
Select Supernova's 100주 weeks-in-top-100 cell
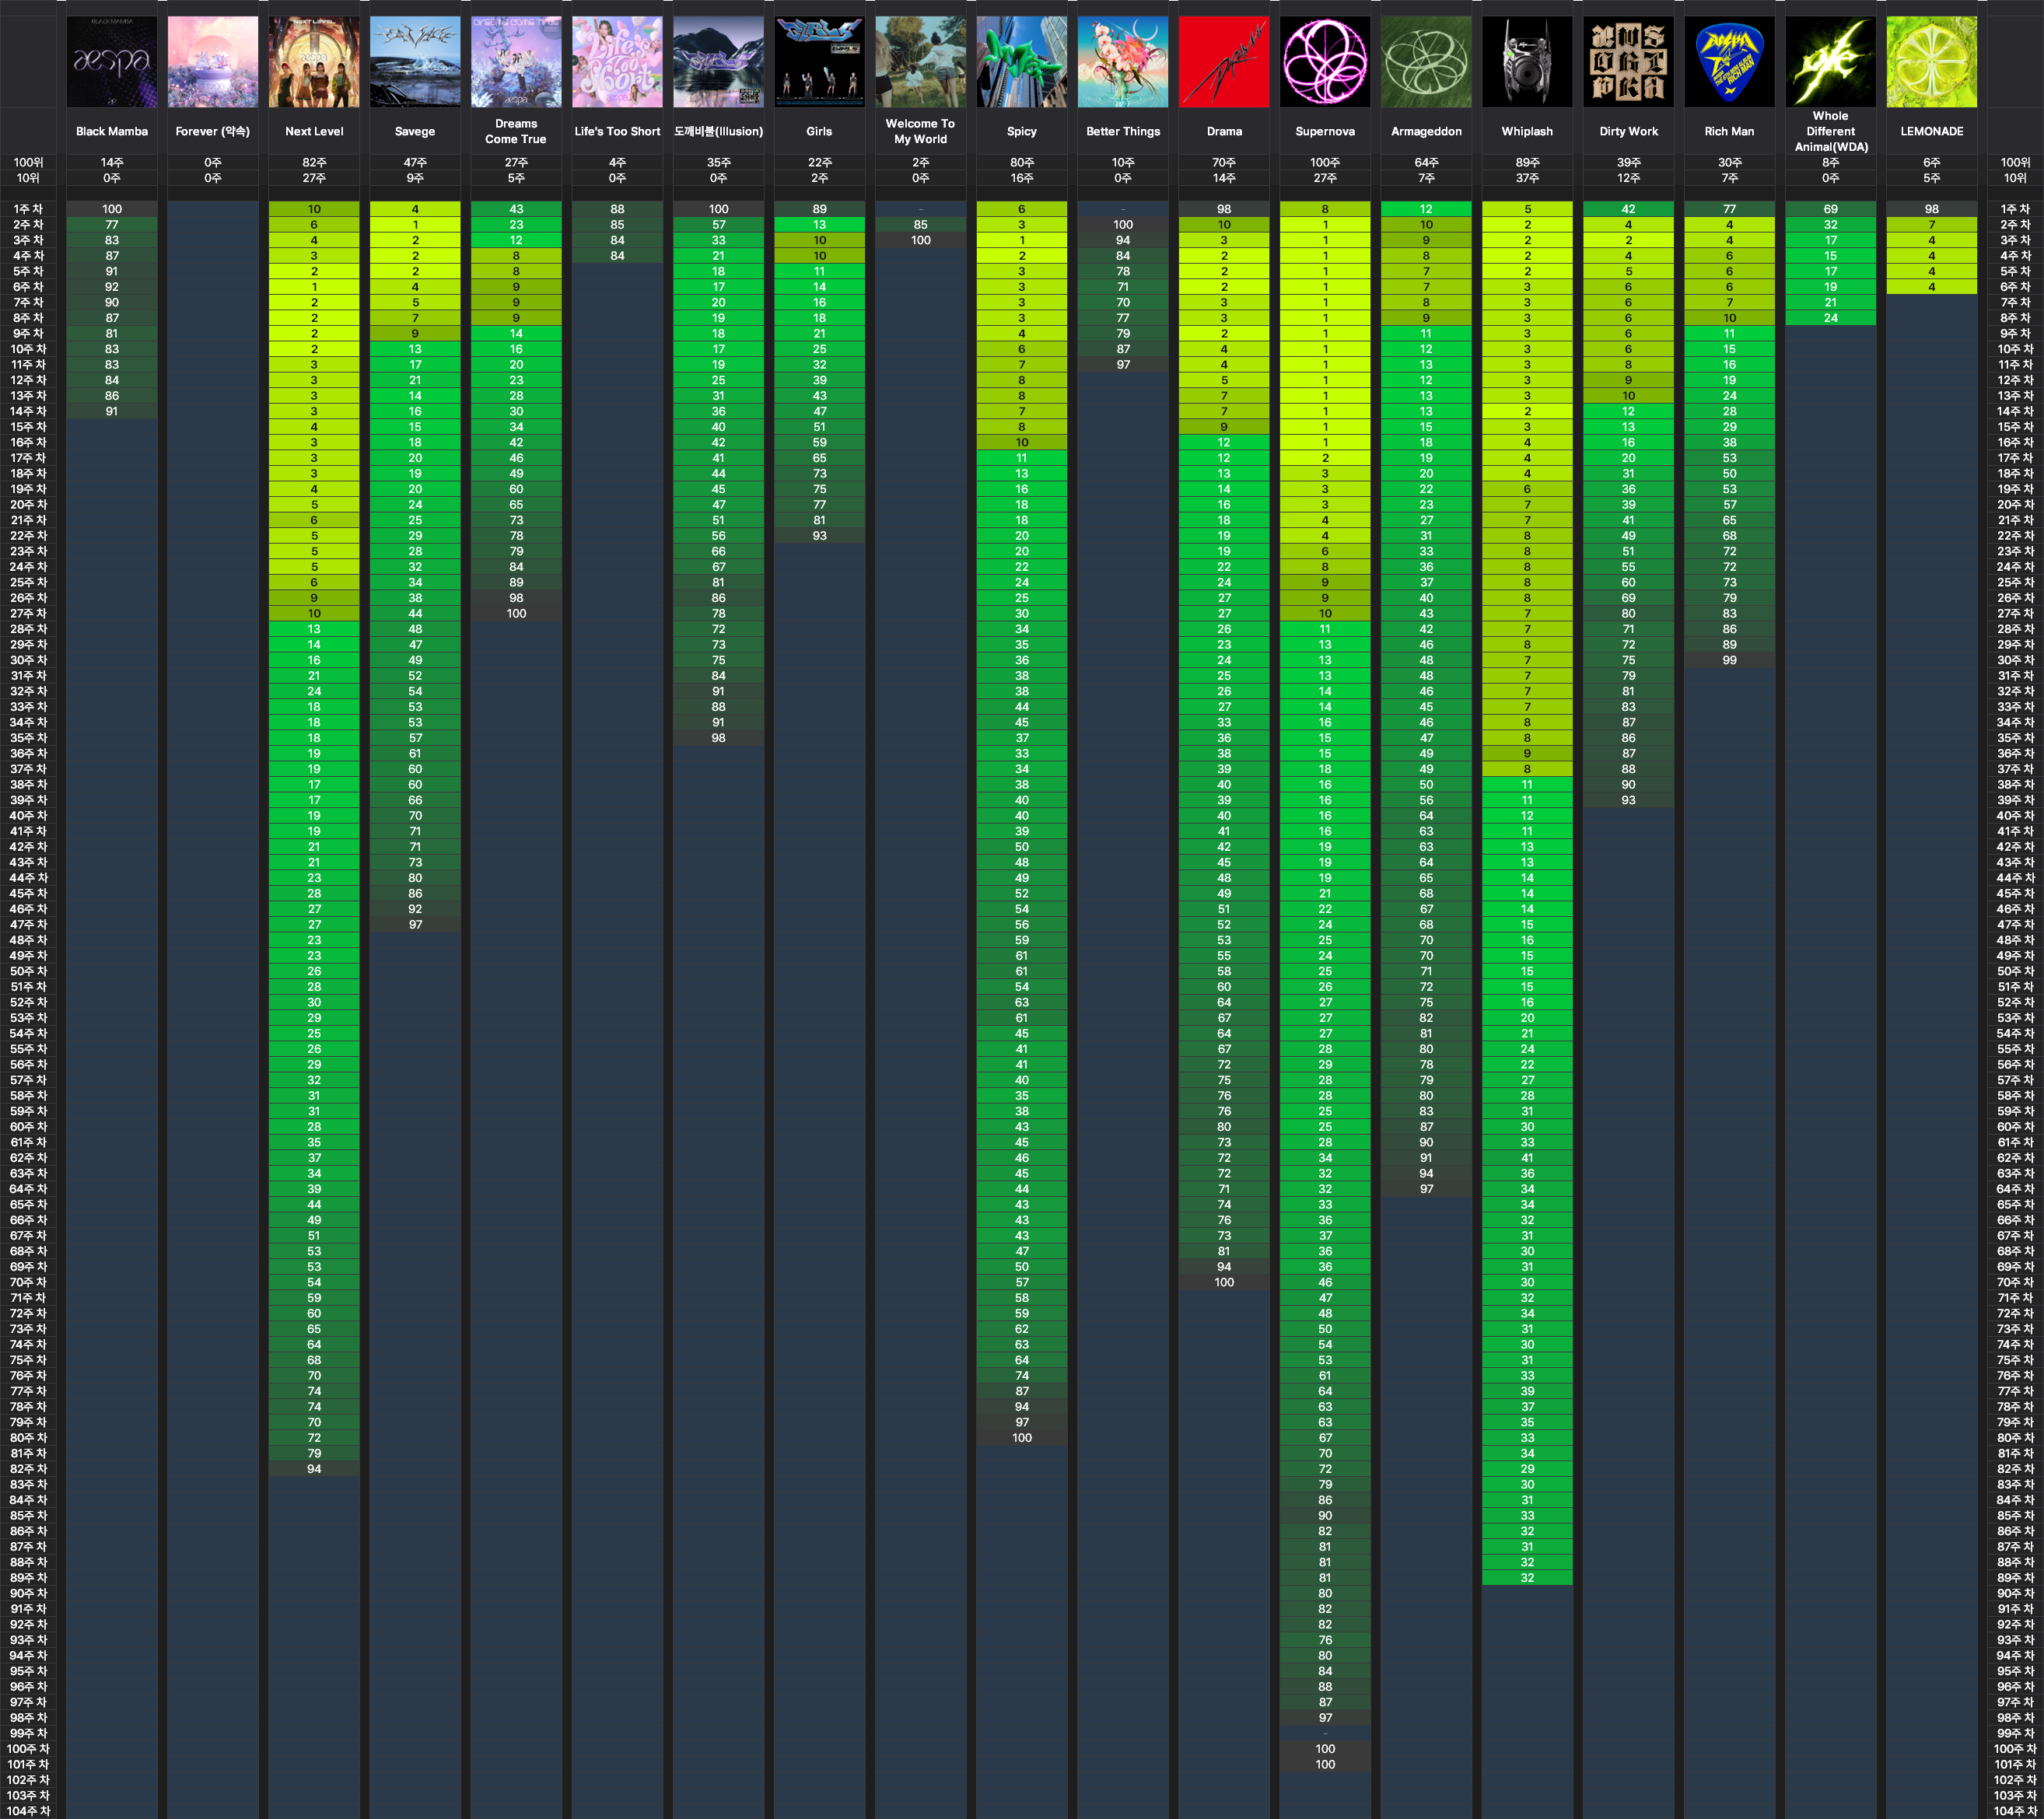1325,162
